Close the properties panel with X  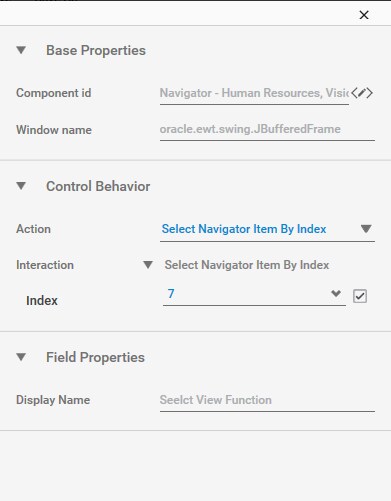pyautogui.click(x=364, y=15)
